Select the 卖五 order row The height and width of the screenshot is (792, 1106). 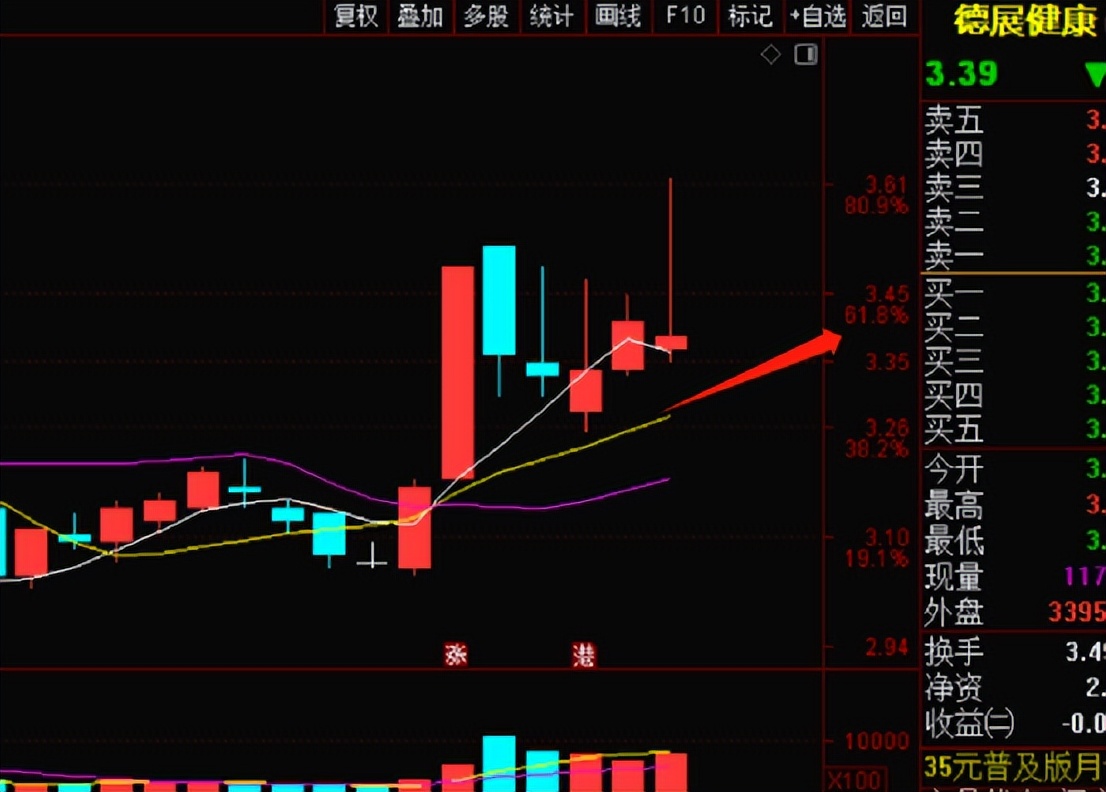1014,120
